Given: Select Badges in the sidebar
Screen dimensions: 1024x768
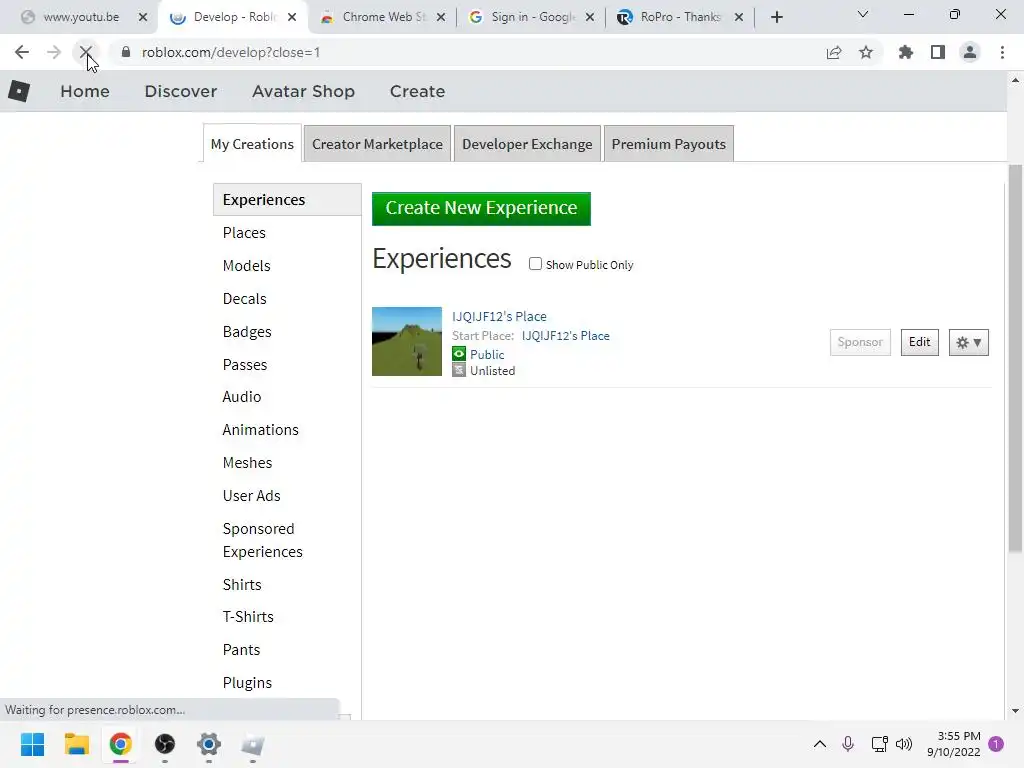Looking at the screenshot, I should click(x=247, y=332).
